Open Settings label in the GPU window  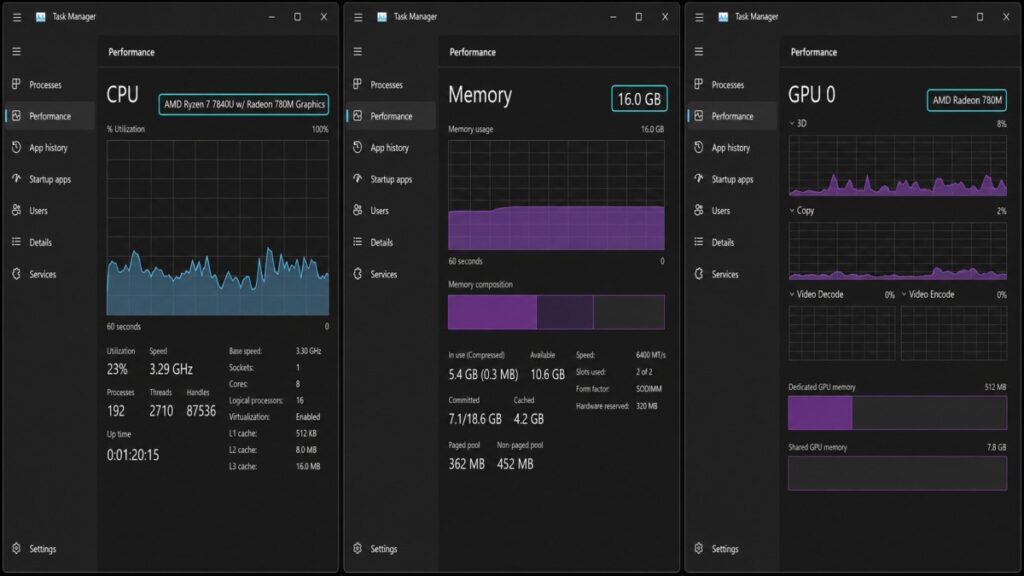coord(725,549)
